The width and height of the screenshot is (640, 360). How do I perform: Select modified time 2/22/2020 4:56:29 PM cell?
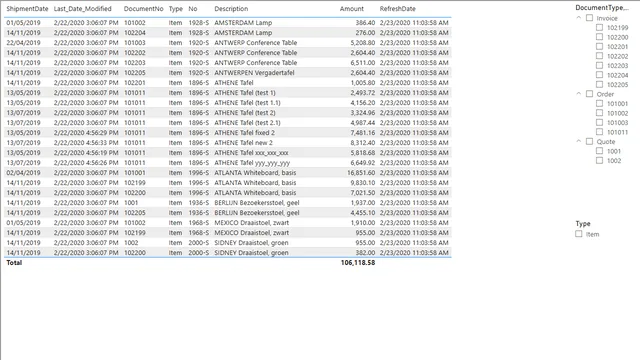pyautogui.click(x=86, y=133)
